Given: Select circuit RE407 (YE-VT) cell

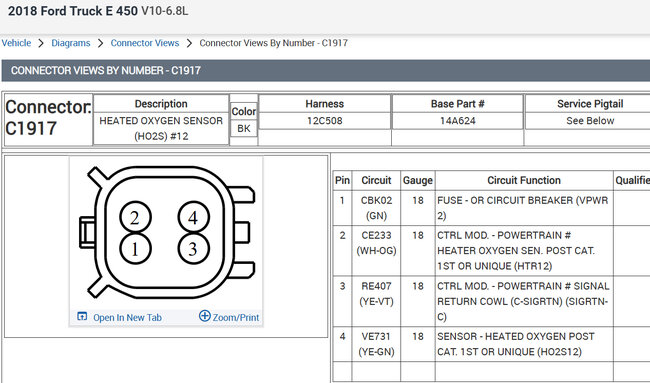Looking at the screenshot, I should tap(376, 301).
